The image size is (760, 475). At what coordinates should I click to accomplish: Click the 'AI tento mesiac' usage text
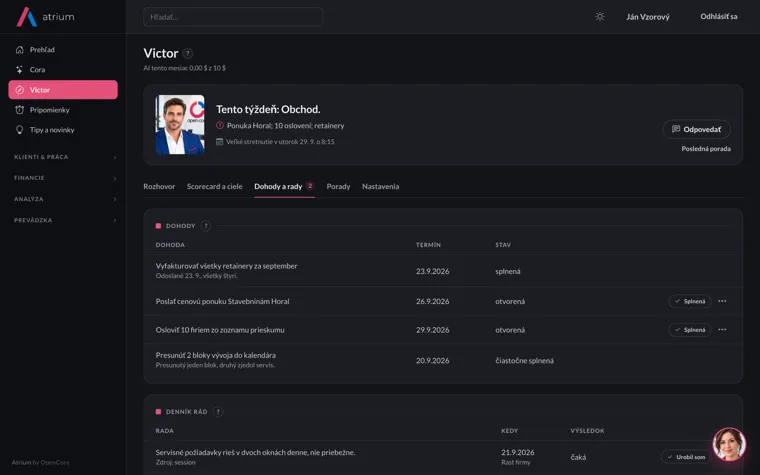tap(184, 68)
